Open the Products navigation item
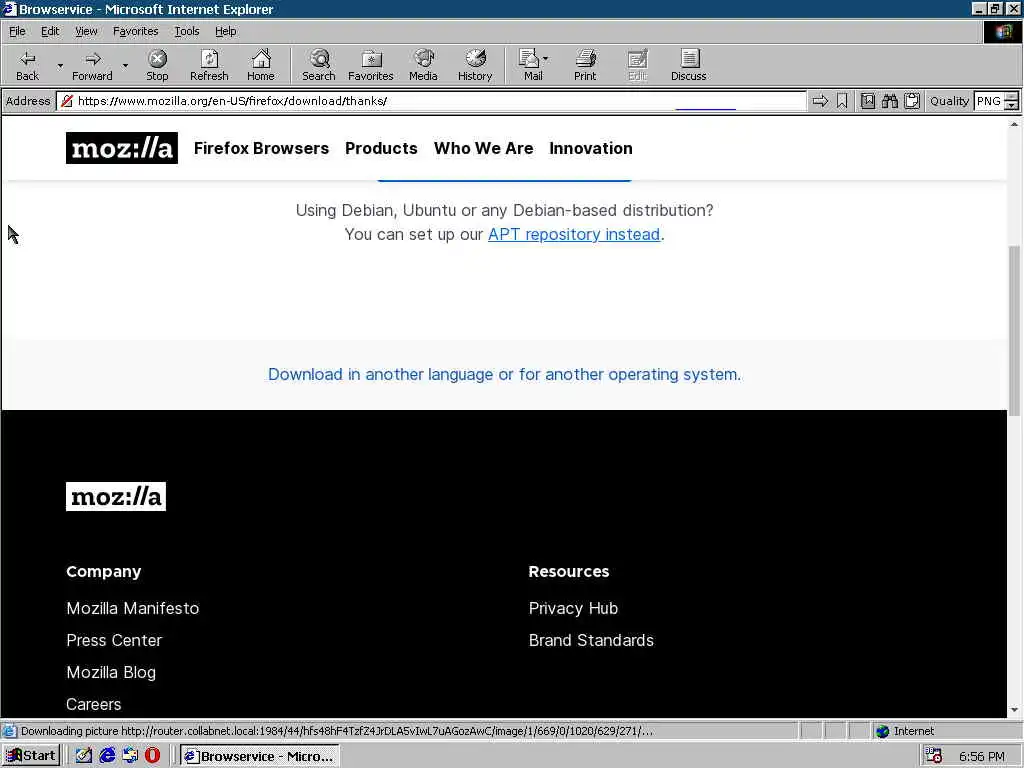 pyautogui.click(x=381, y=148)
